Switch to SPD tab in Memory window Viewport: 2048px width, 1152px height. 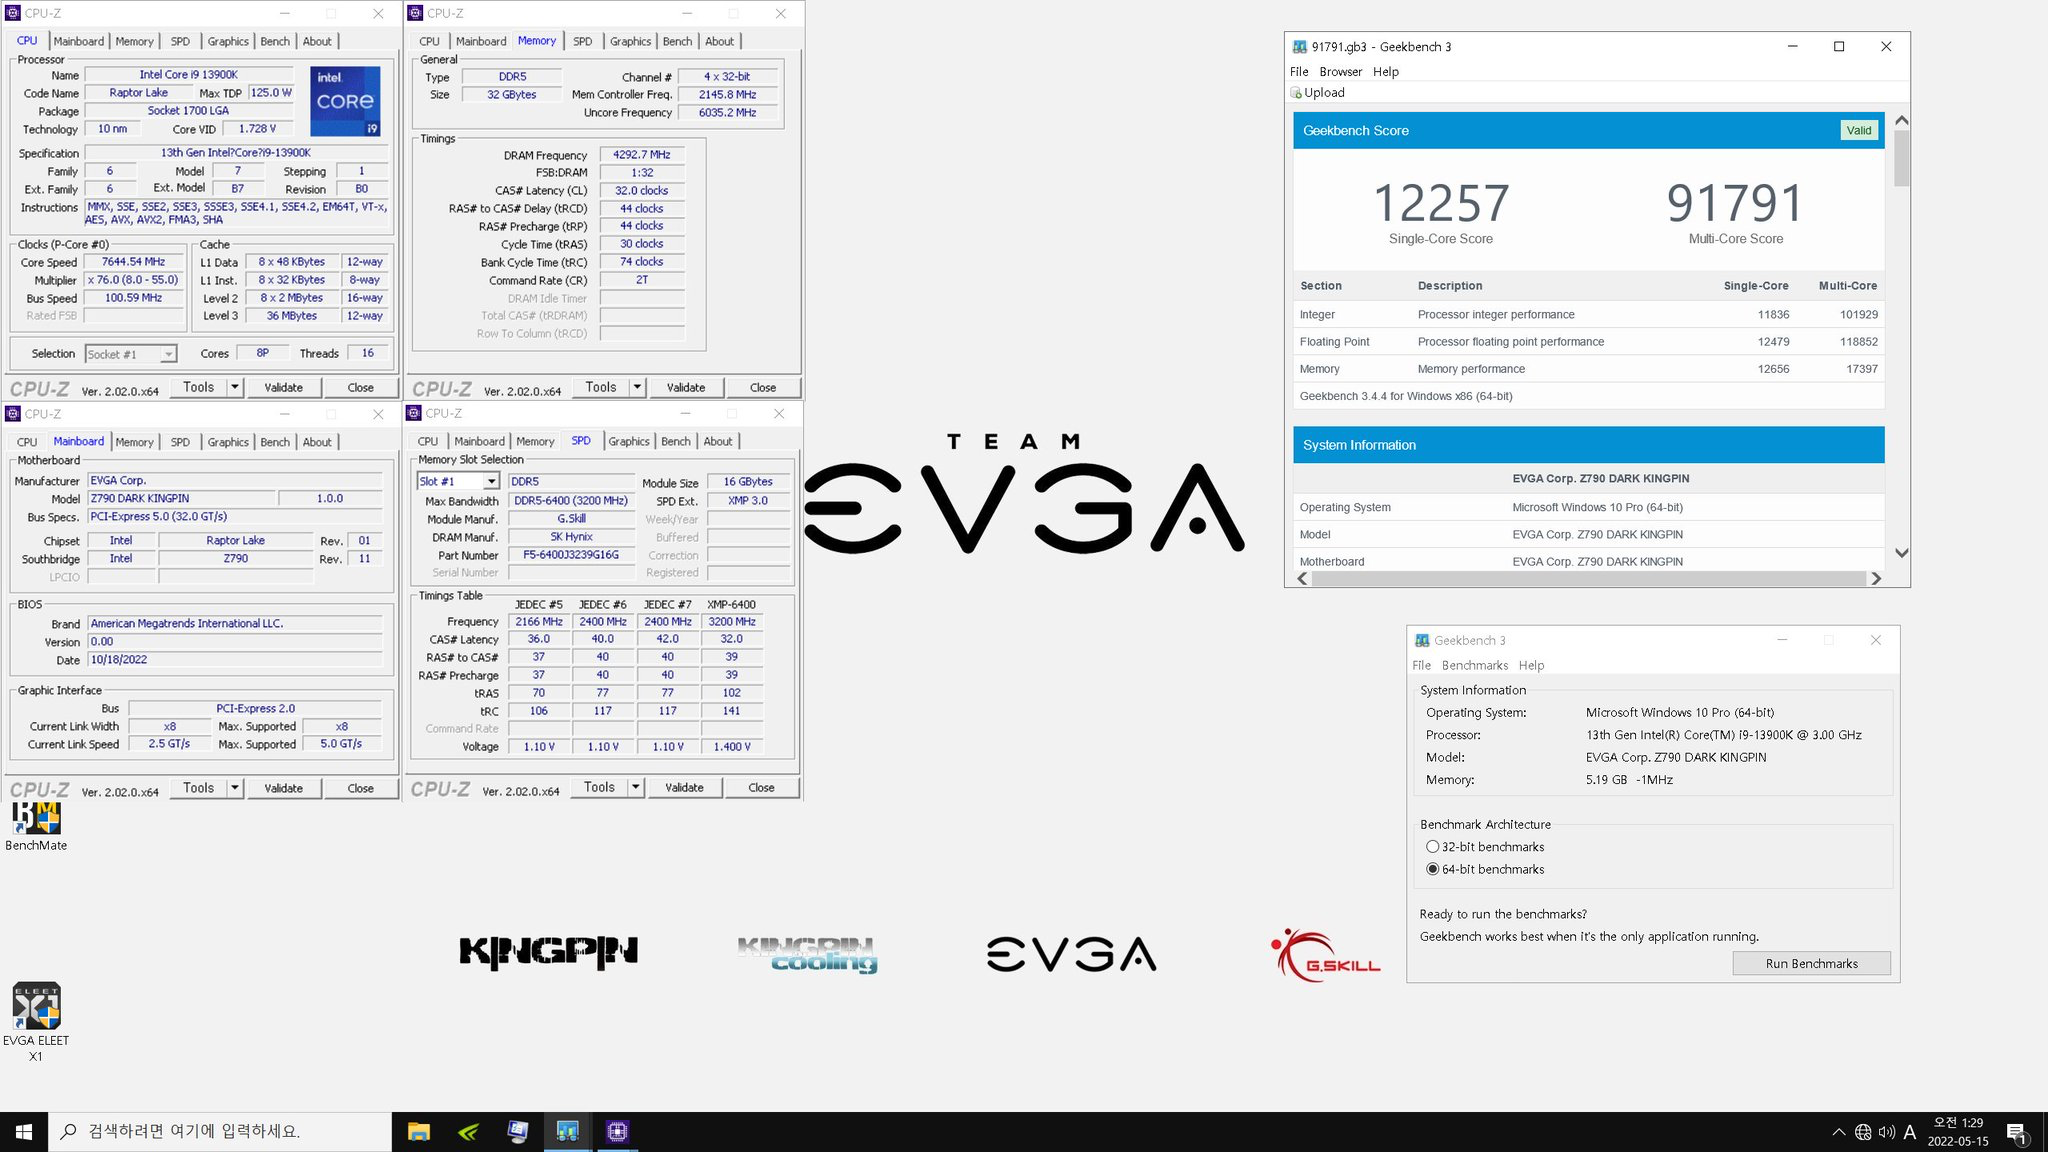[582, 41]
